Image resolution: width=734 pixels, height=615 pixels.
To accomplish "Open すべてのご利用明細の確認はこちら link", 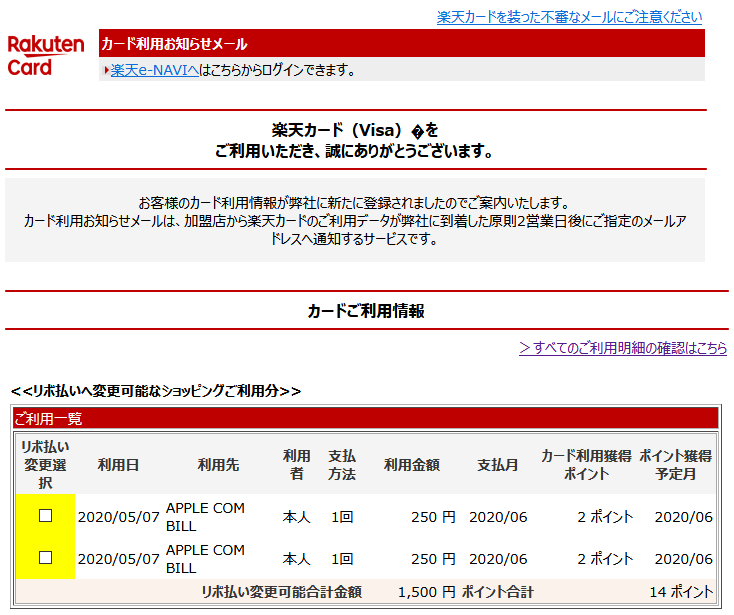I will tap(623, 348).
